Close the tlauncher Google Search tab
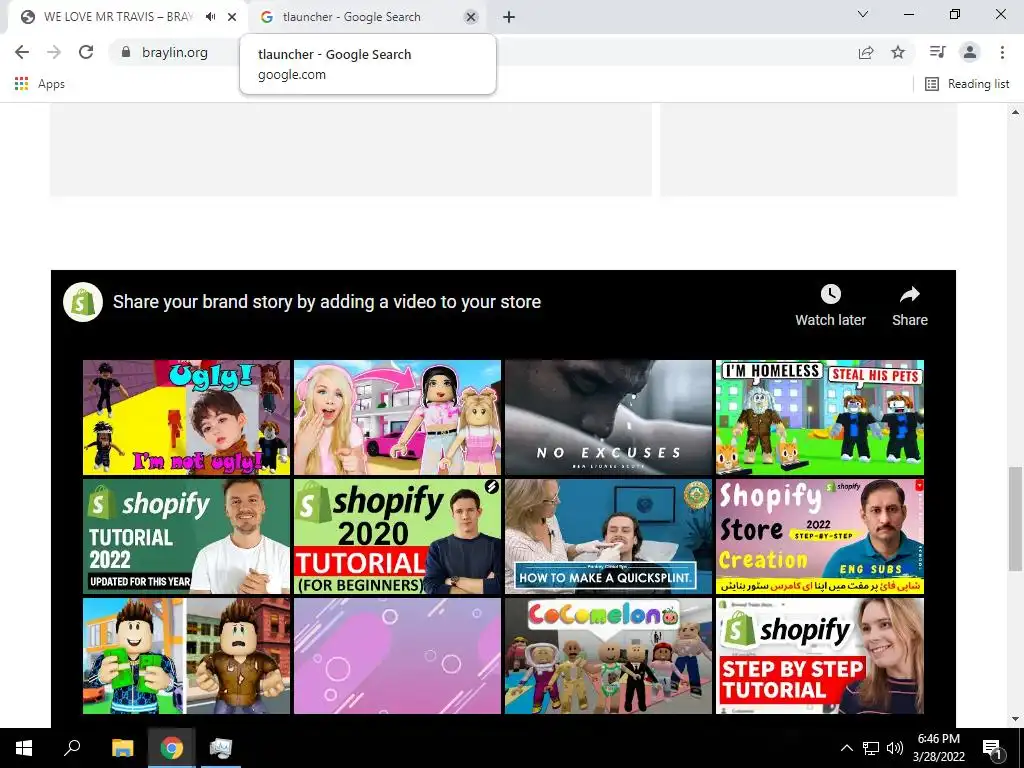This screenshot has height=768, width=1024. click(471, 18)
